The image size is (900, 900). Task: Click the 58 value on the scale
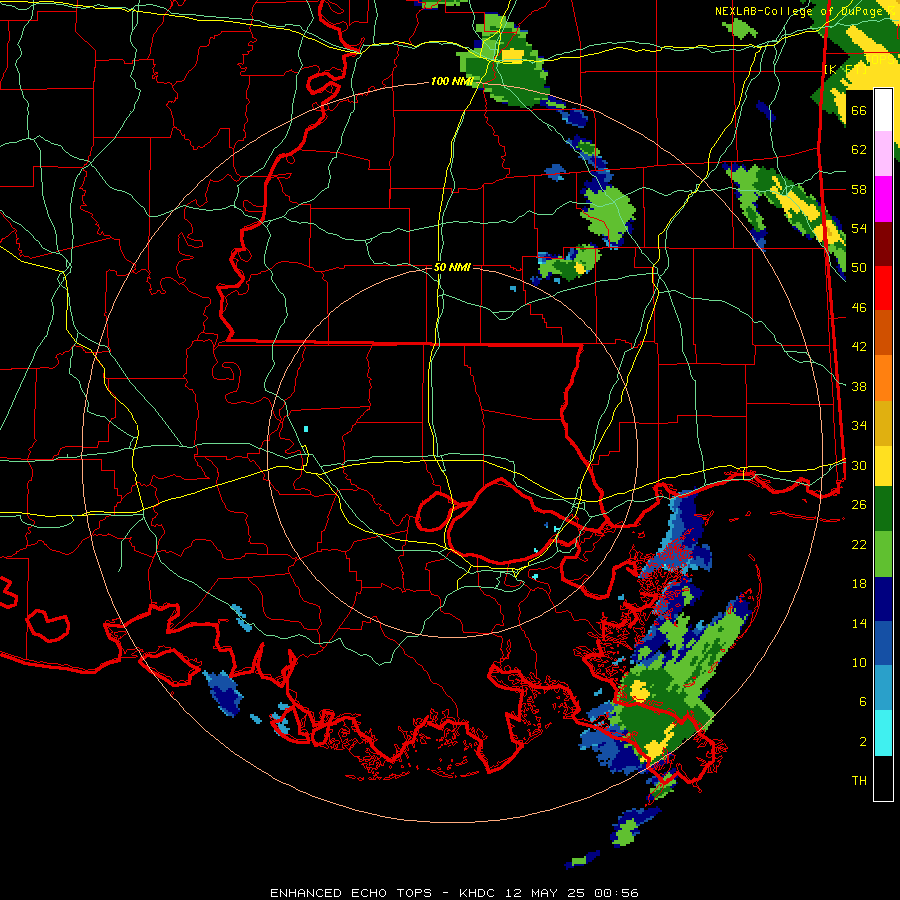click(x=859, y=189)
